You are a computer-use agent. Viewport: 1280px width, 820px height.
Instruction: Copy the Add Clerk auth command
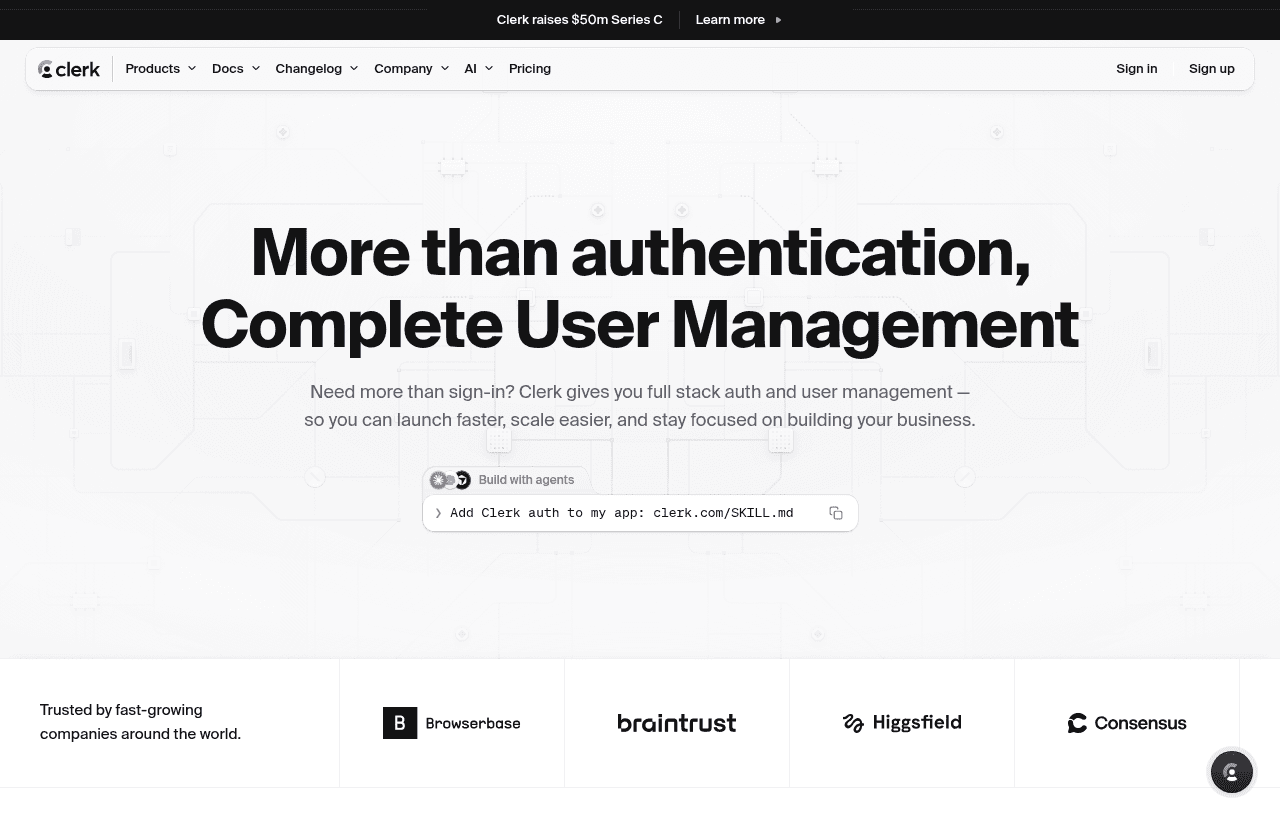[836, 513]
